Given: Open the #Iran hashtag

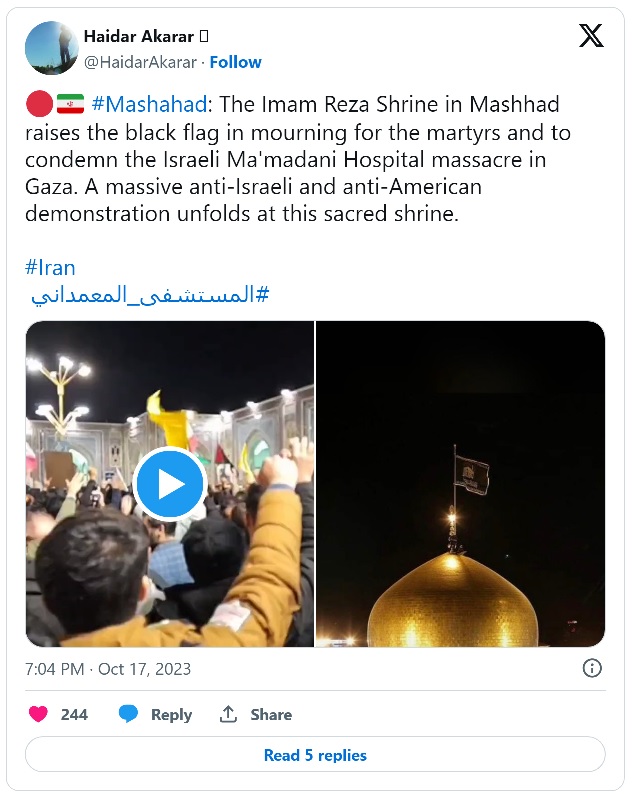Looking at the screenshot, I should [x=50, y=268].
